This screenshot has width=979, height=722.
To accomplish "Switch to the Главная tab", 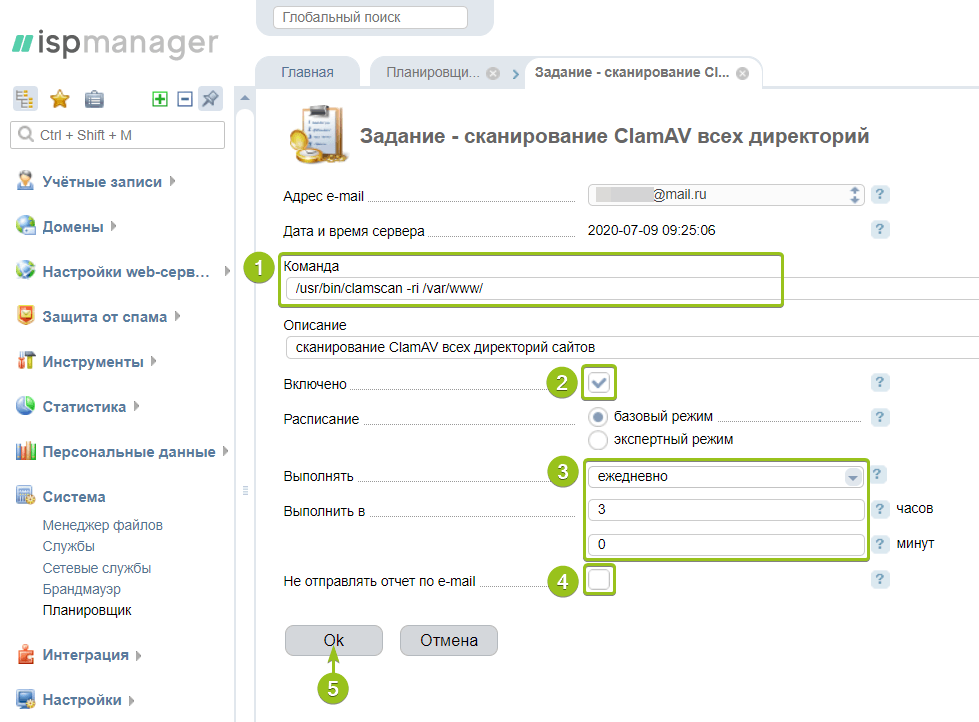I will click(307, 73).
